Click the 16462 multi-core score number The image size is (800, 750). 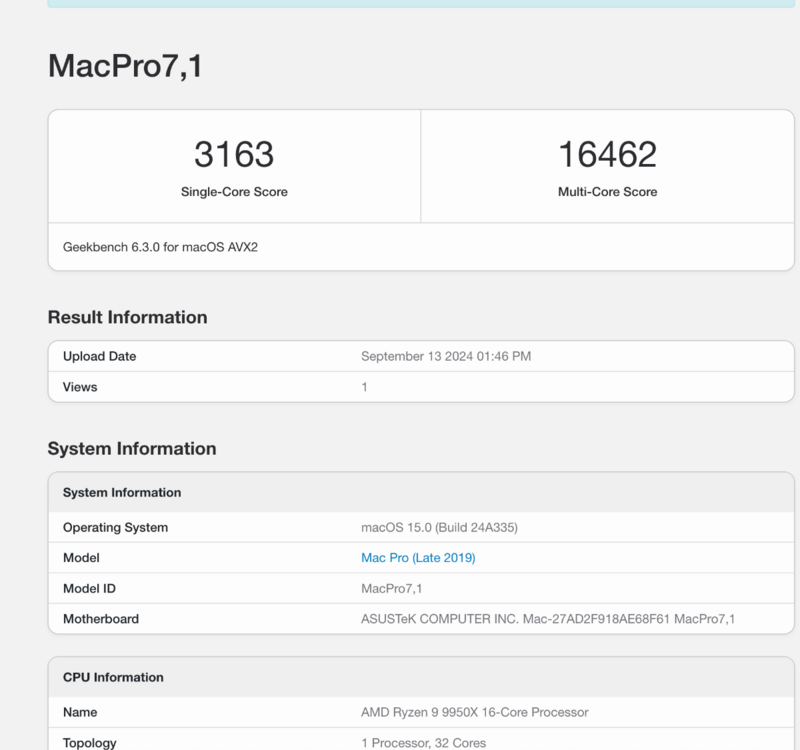pyautogui.click(x=607, y=155)
